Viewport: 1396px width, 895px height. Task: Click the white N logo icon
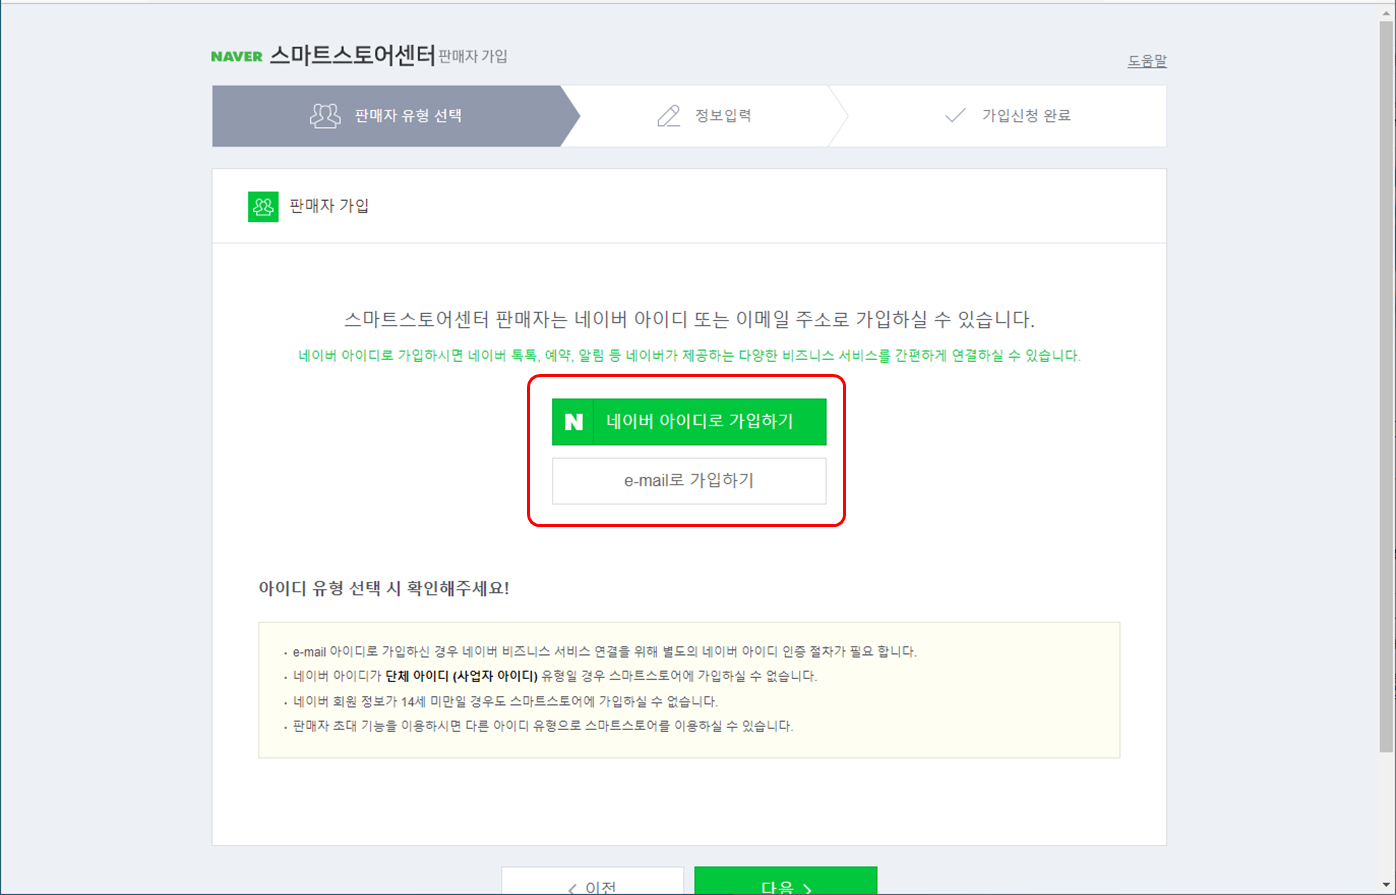point(574,422)
